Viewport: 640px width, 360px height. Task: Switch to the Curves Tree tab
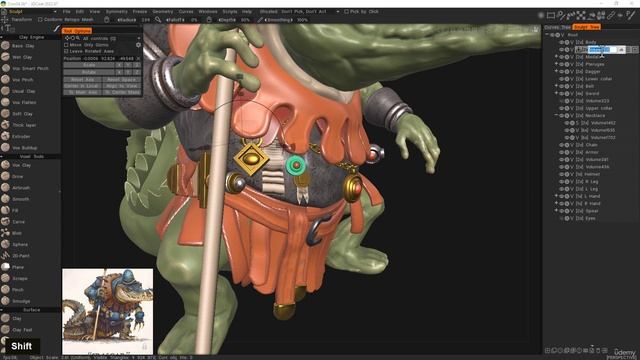click(x=558, y=27)
